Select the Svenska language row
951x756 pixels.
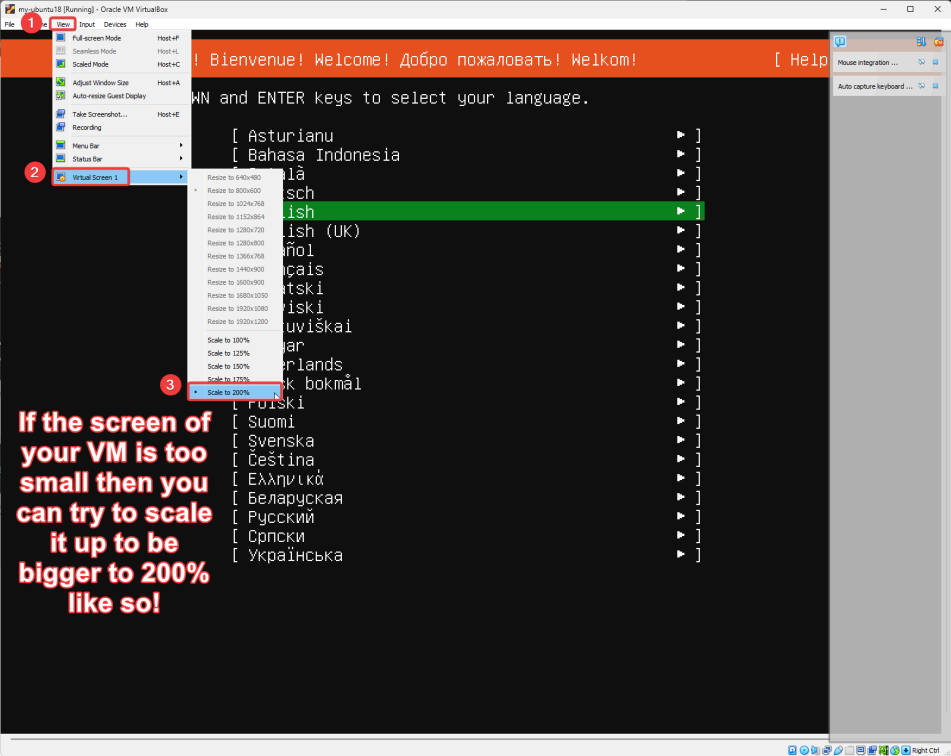point(466,440)
